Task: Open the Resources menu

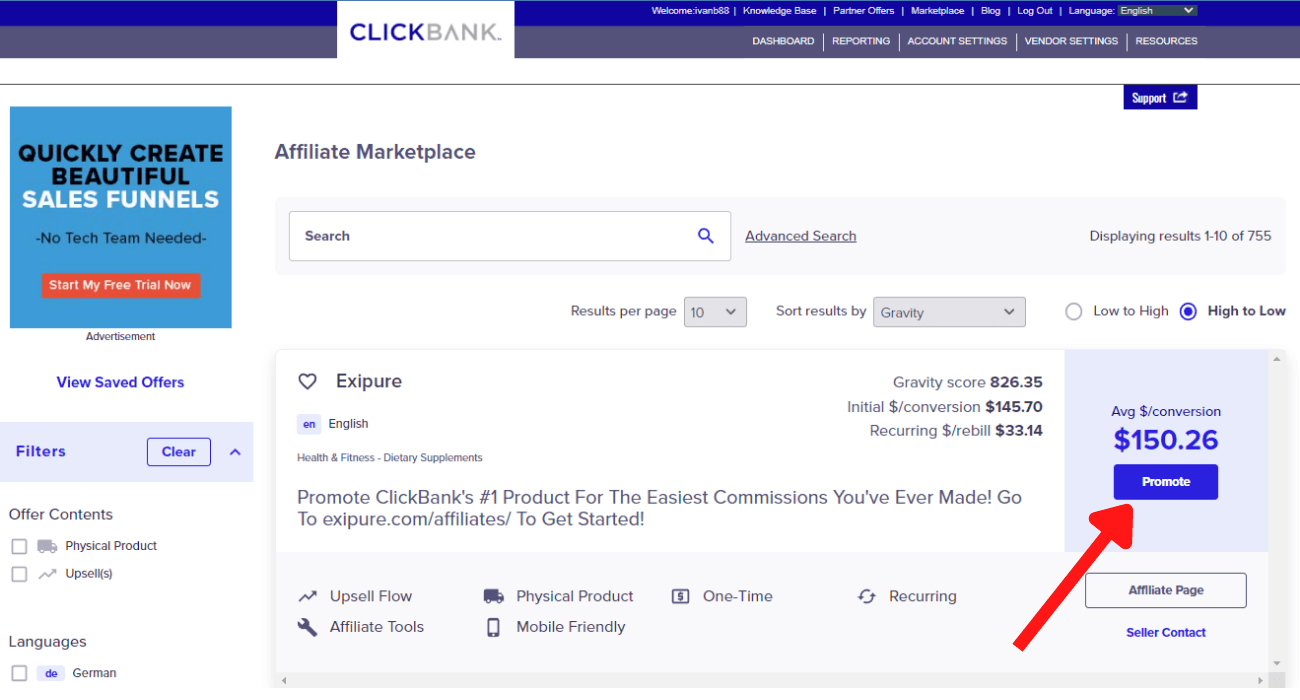Action: (1166, 41)
